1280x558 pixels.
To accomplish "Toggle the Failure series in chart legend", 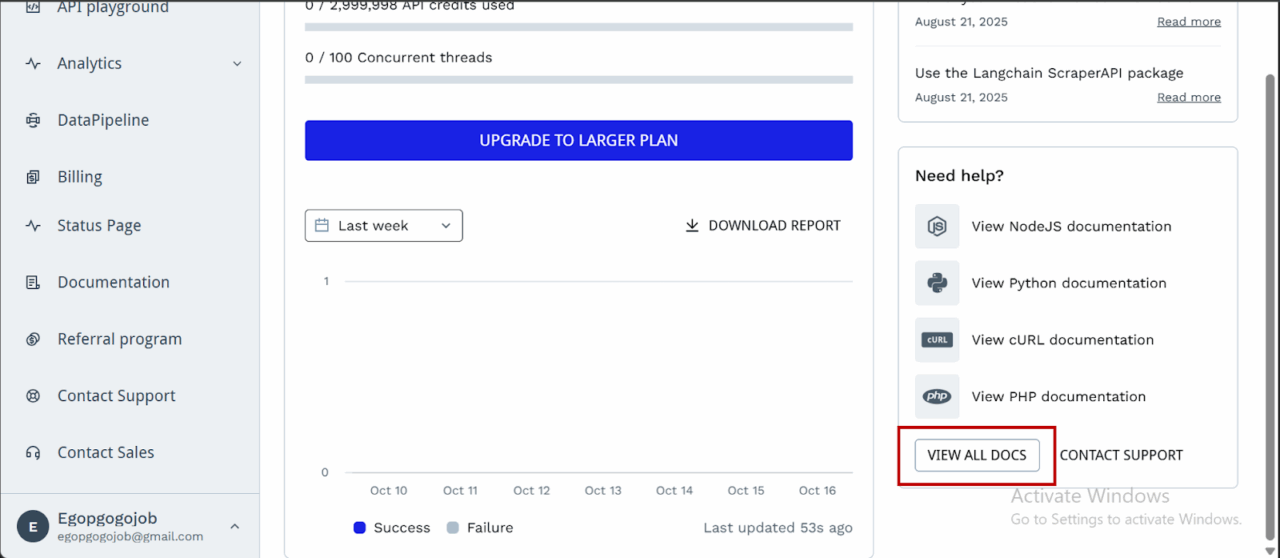I will click(480, 528).
